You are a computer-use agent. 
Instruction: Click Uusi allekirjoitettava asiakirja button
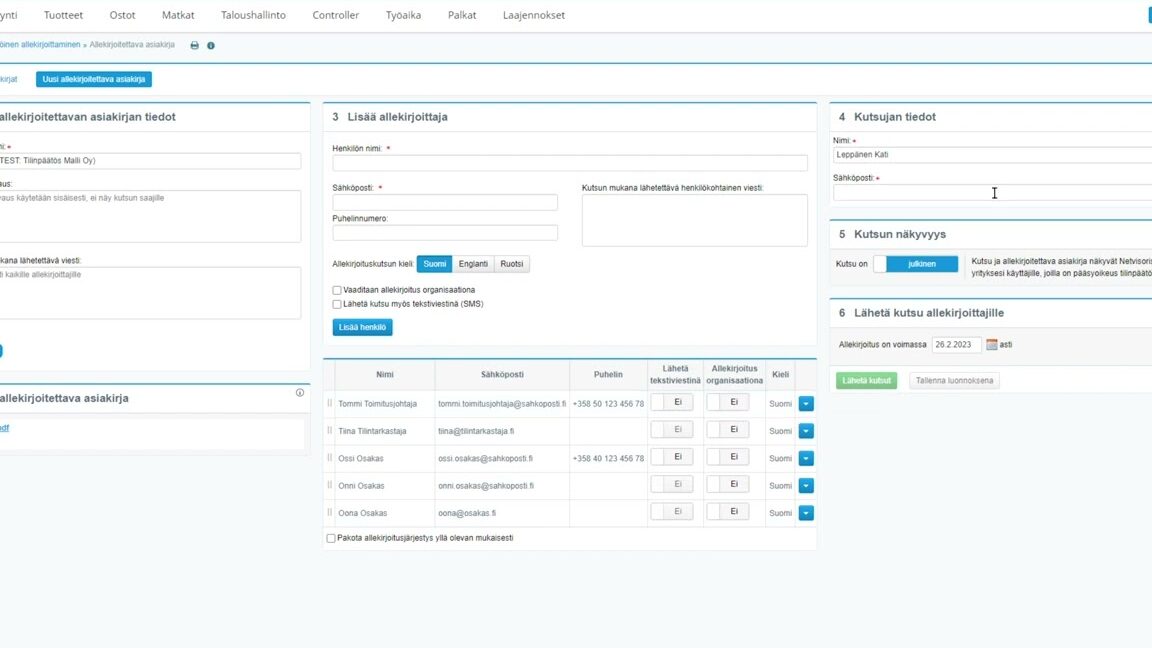click(94, 79)
